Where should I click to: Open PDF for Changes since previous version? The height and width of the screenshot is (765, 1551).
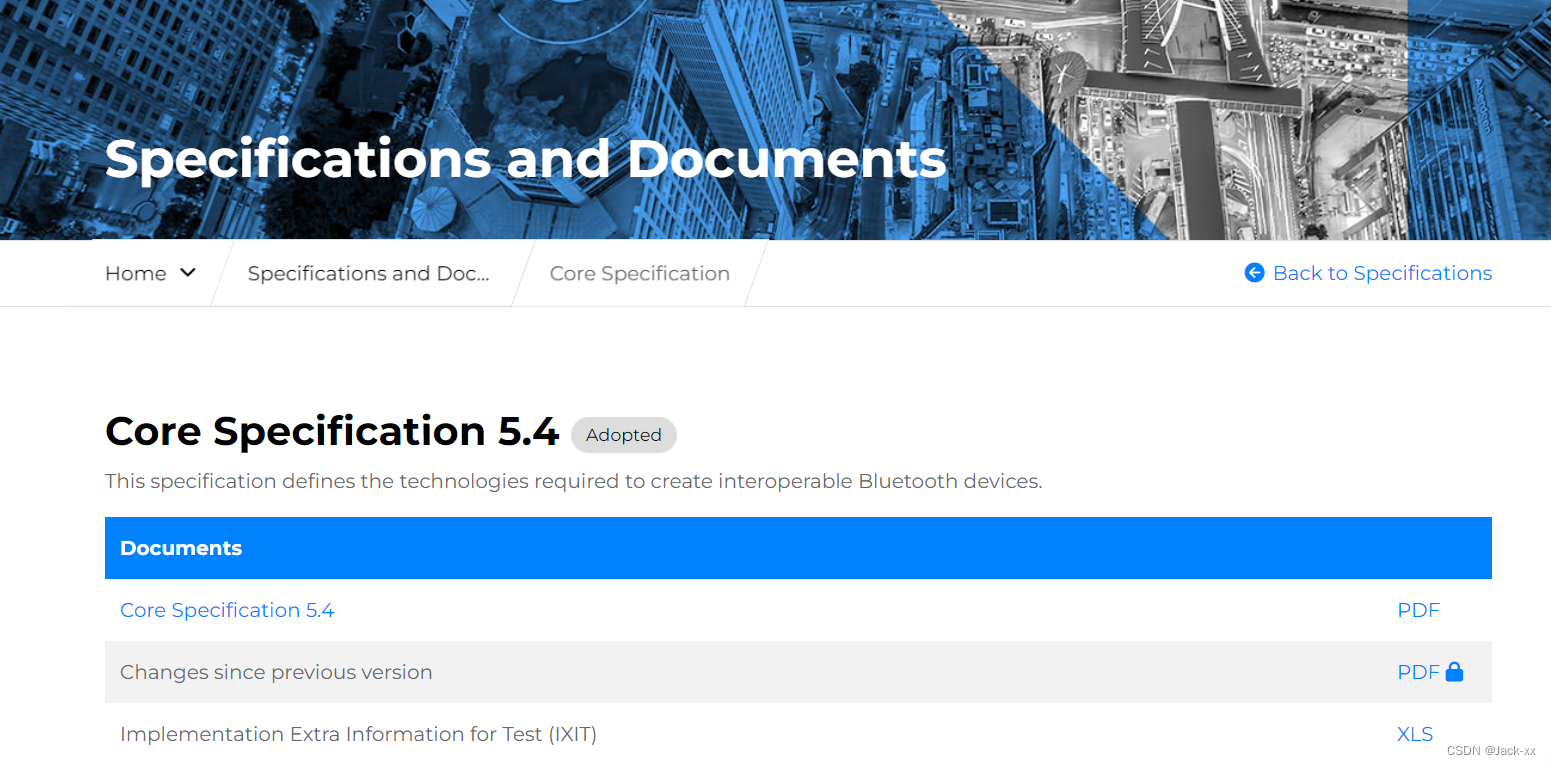pos(1418,672)
